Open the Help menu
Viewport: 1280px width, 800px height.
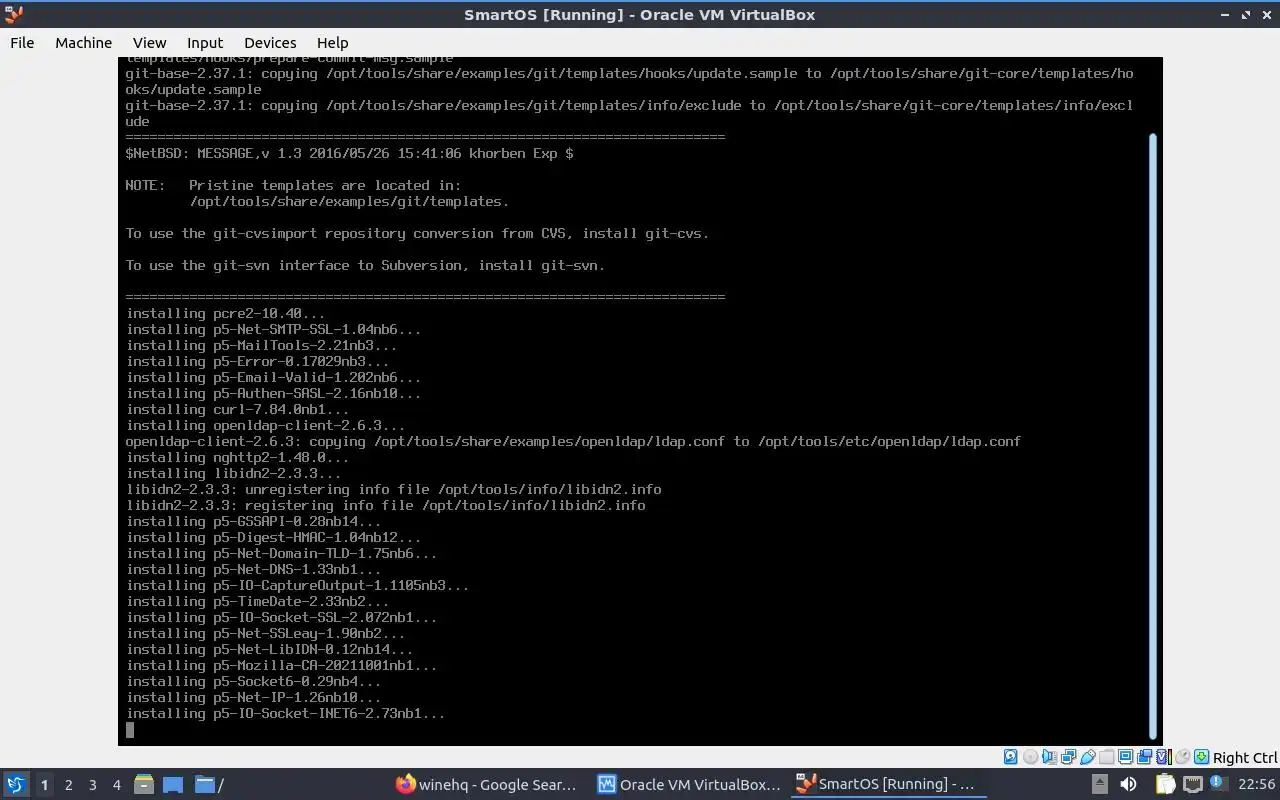[332, 42]
